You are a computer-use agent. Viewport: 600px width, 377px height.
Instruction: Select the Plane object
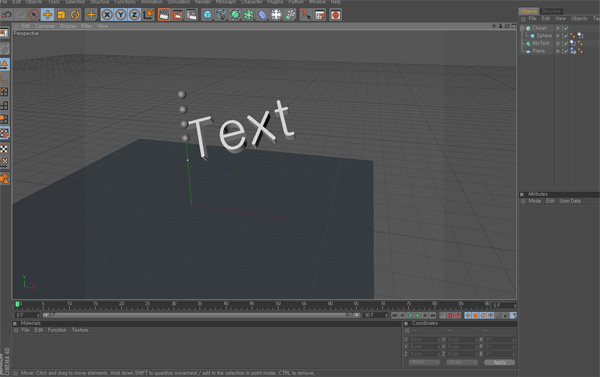pos(538,51)
